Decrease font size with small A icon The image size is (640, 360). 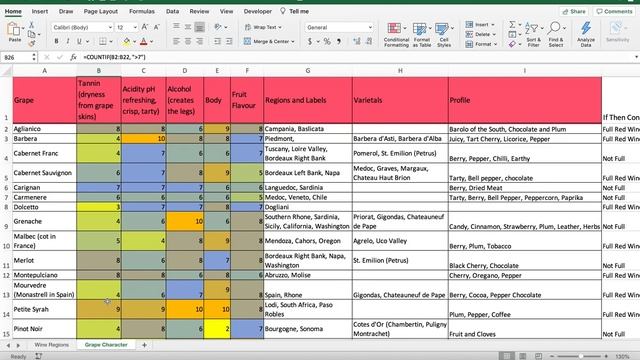[157, 27]
